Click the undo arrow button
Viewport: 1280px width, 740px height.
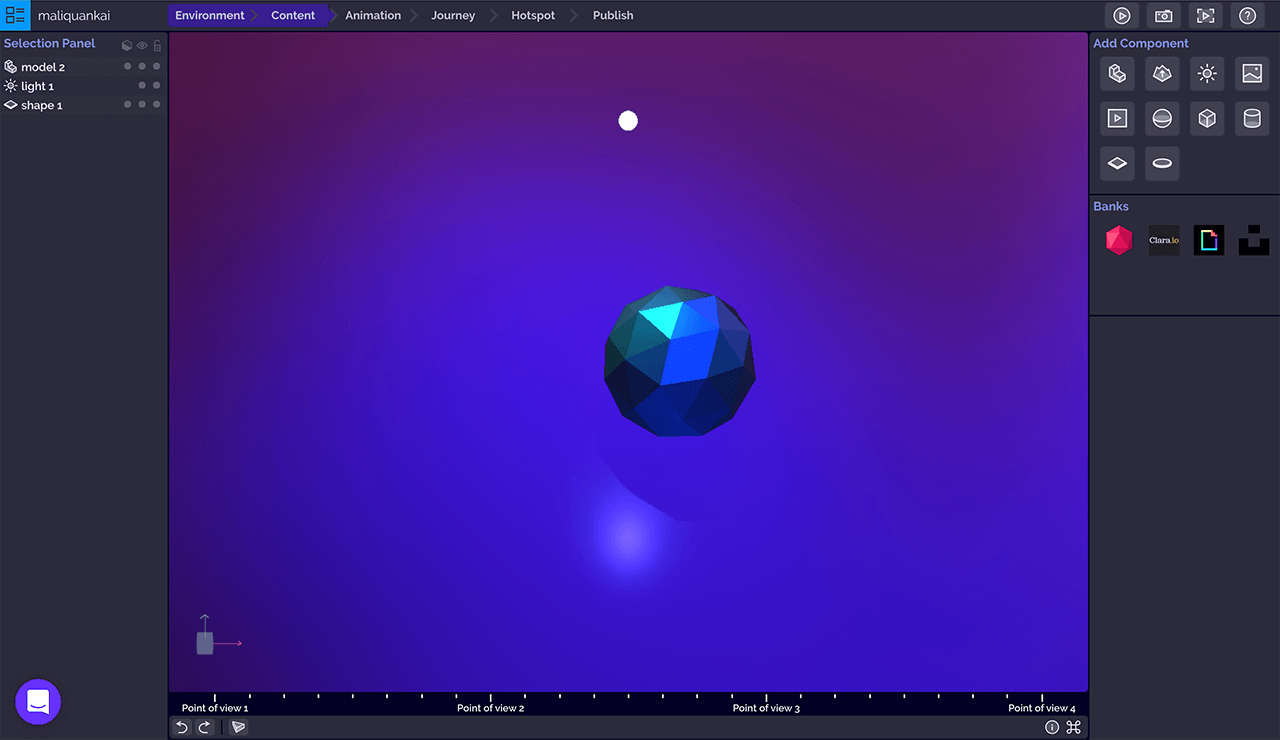tap(182, 727)
